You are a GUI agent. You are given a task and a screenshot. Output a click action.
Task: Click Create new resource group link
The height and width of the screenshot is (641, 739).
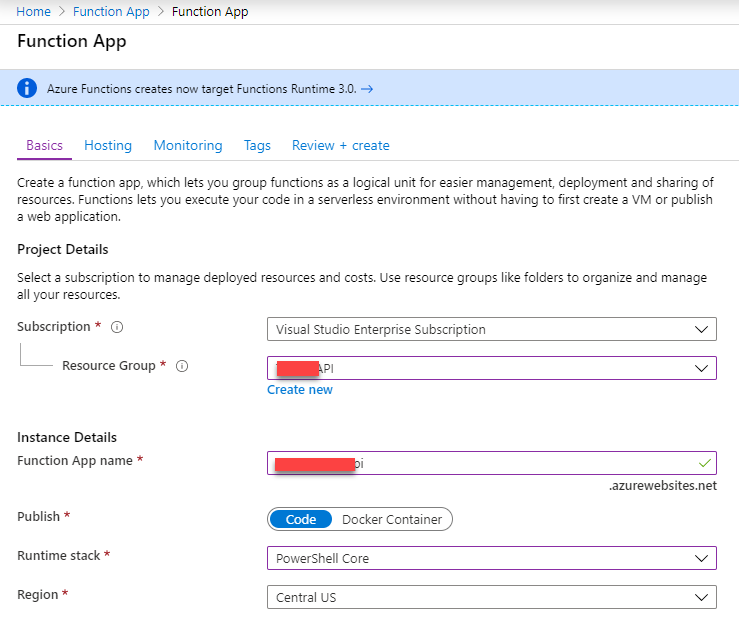[x=300, y=390]
